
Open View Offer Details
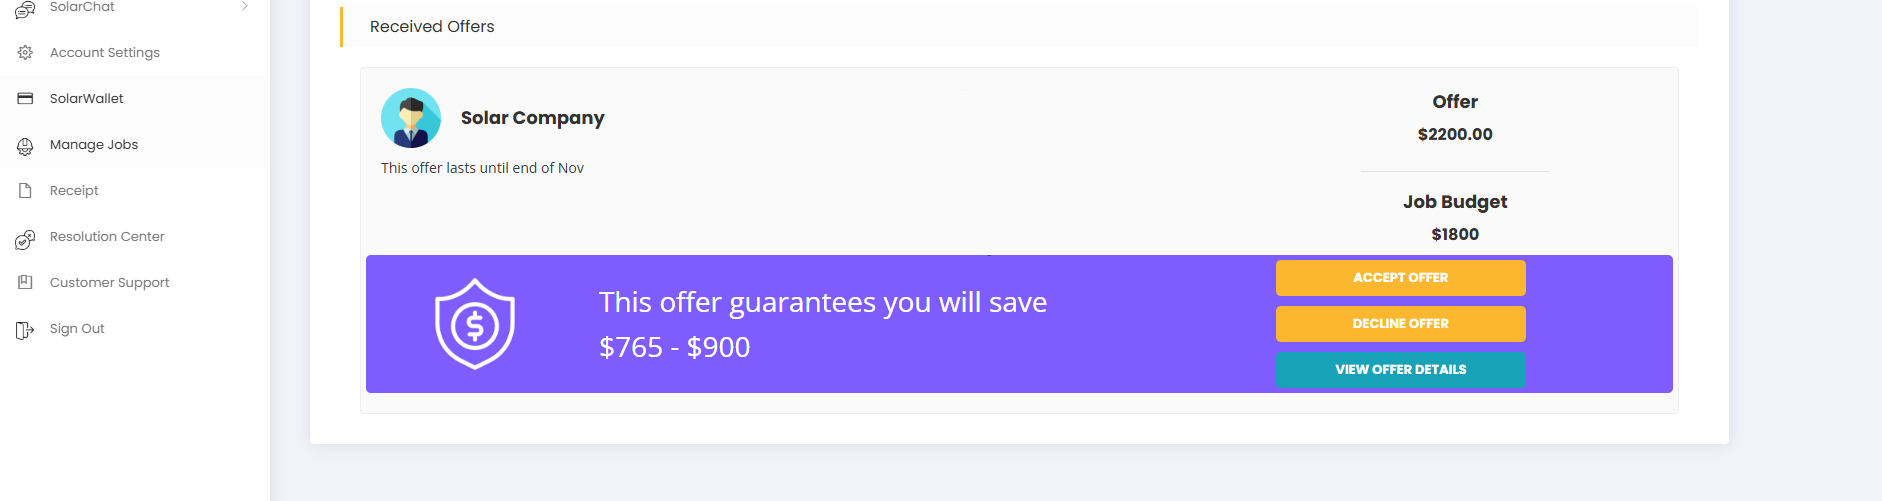[1400, 370]
